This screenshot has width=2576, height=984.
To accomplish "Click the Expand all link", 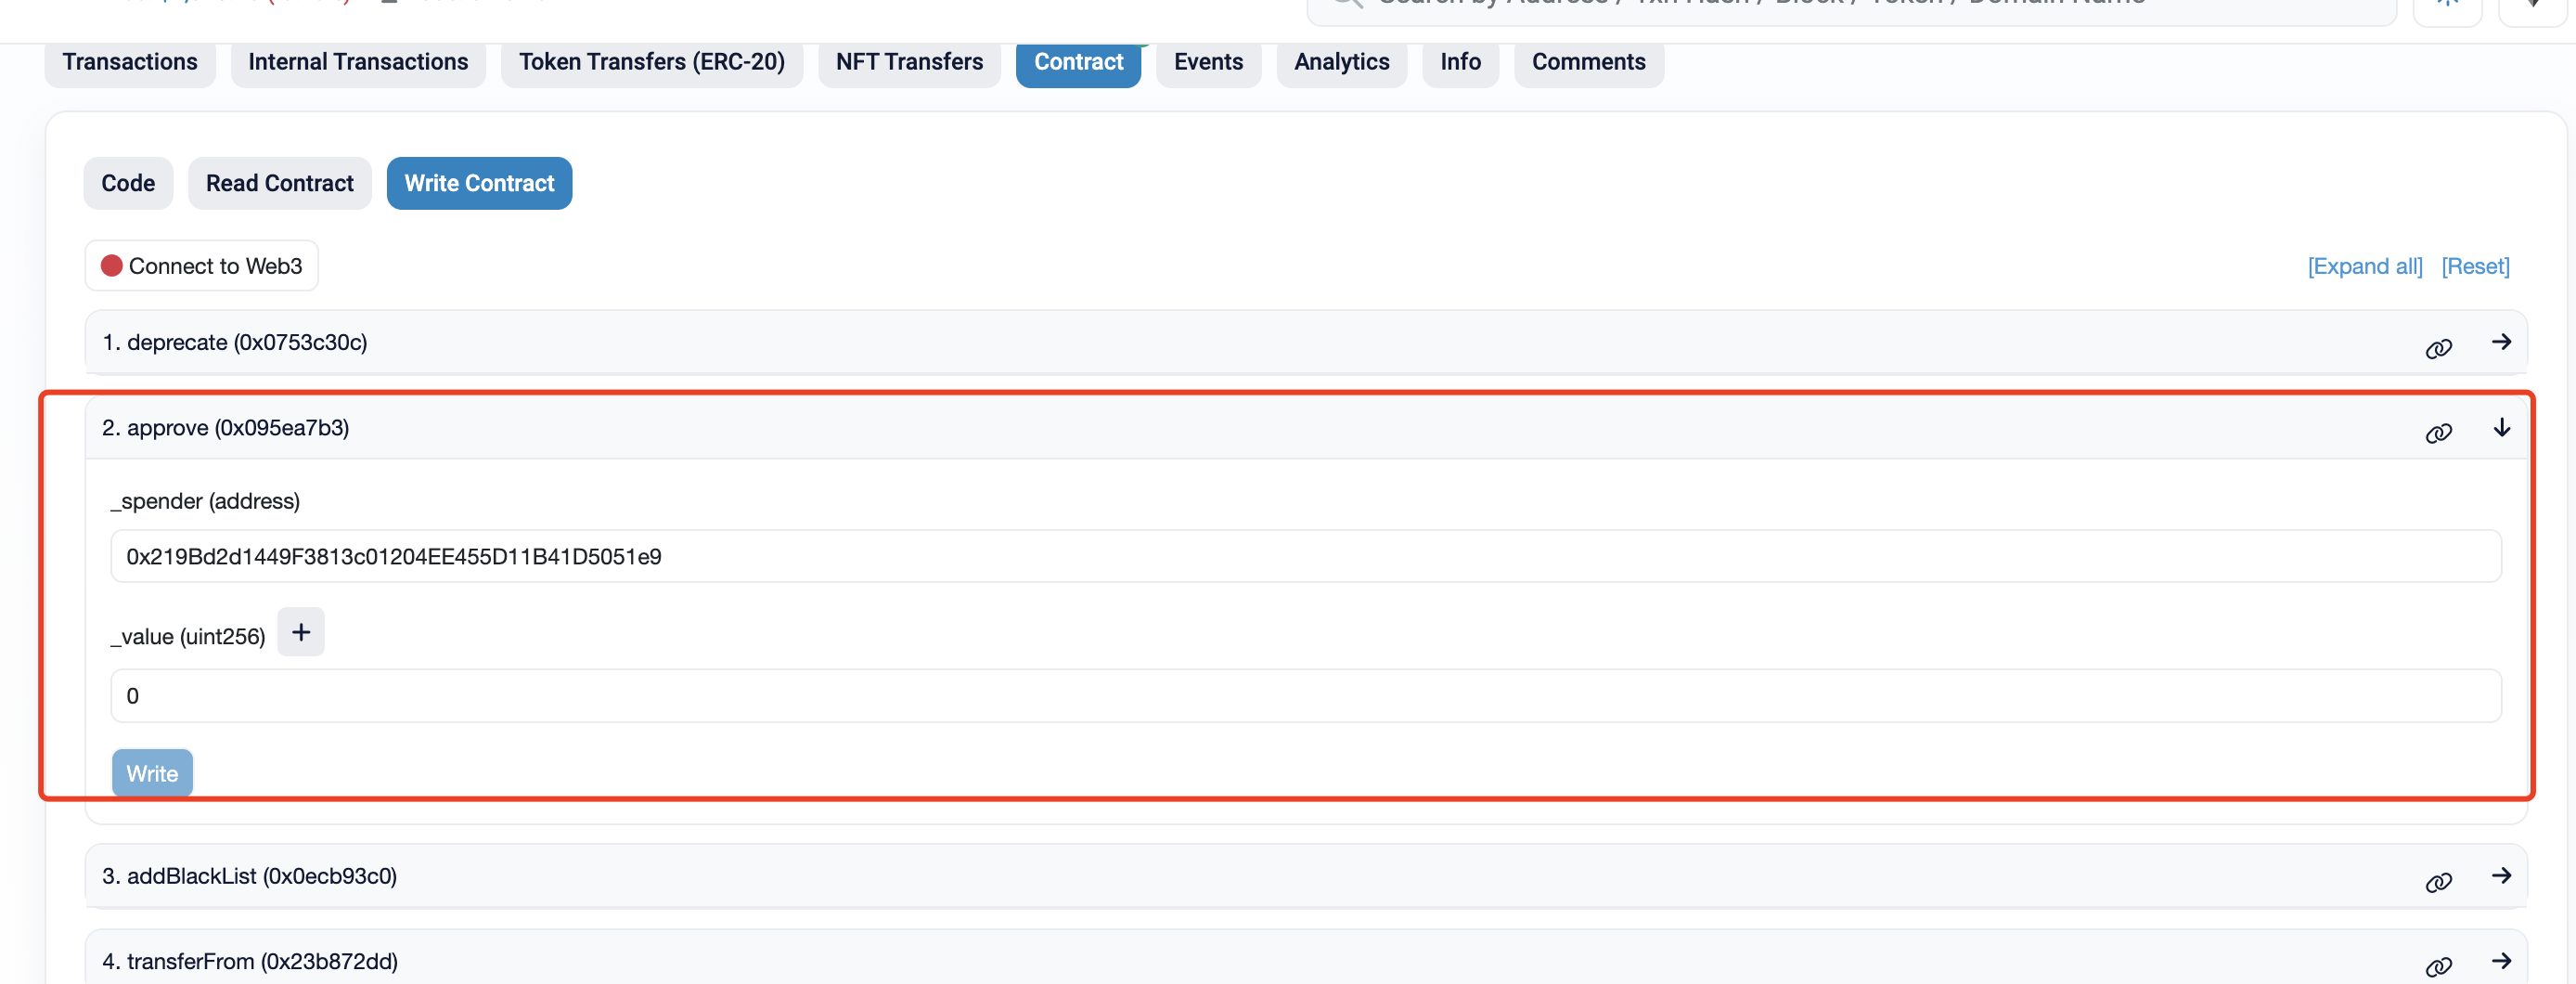I will 2364,266.
